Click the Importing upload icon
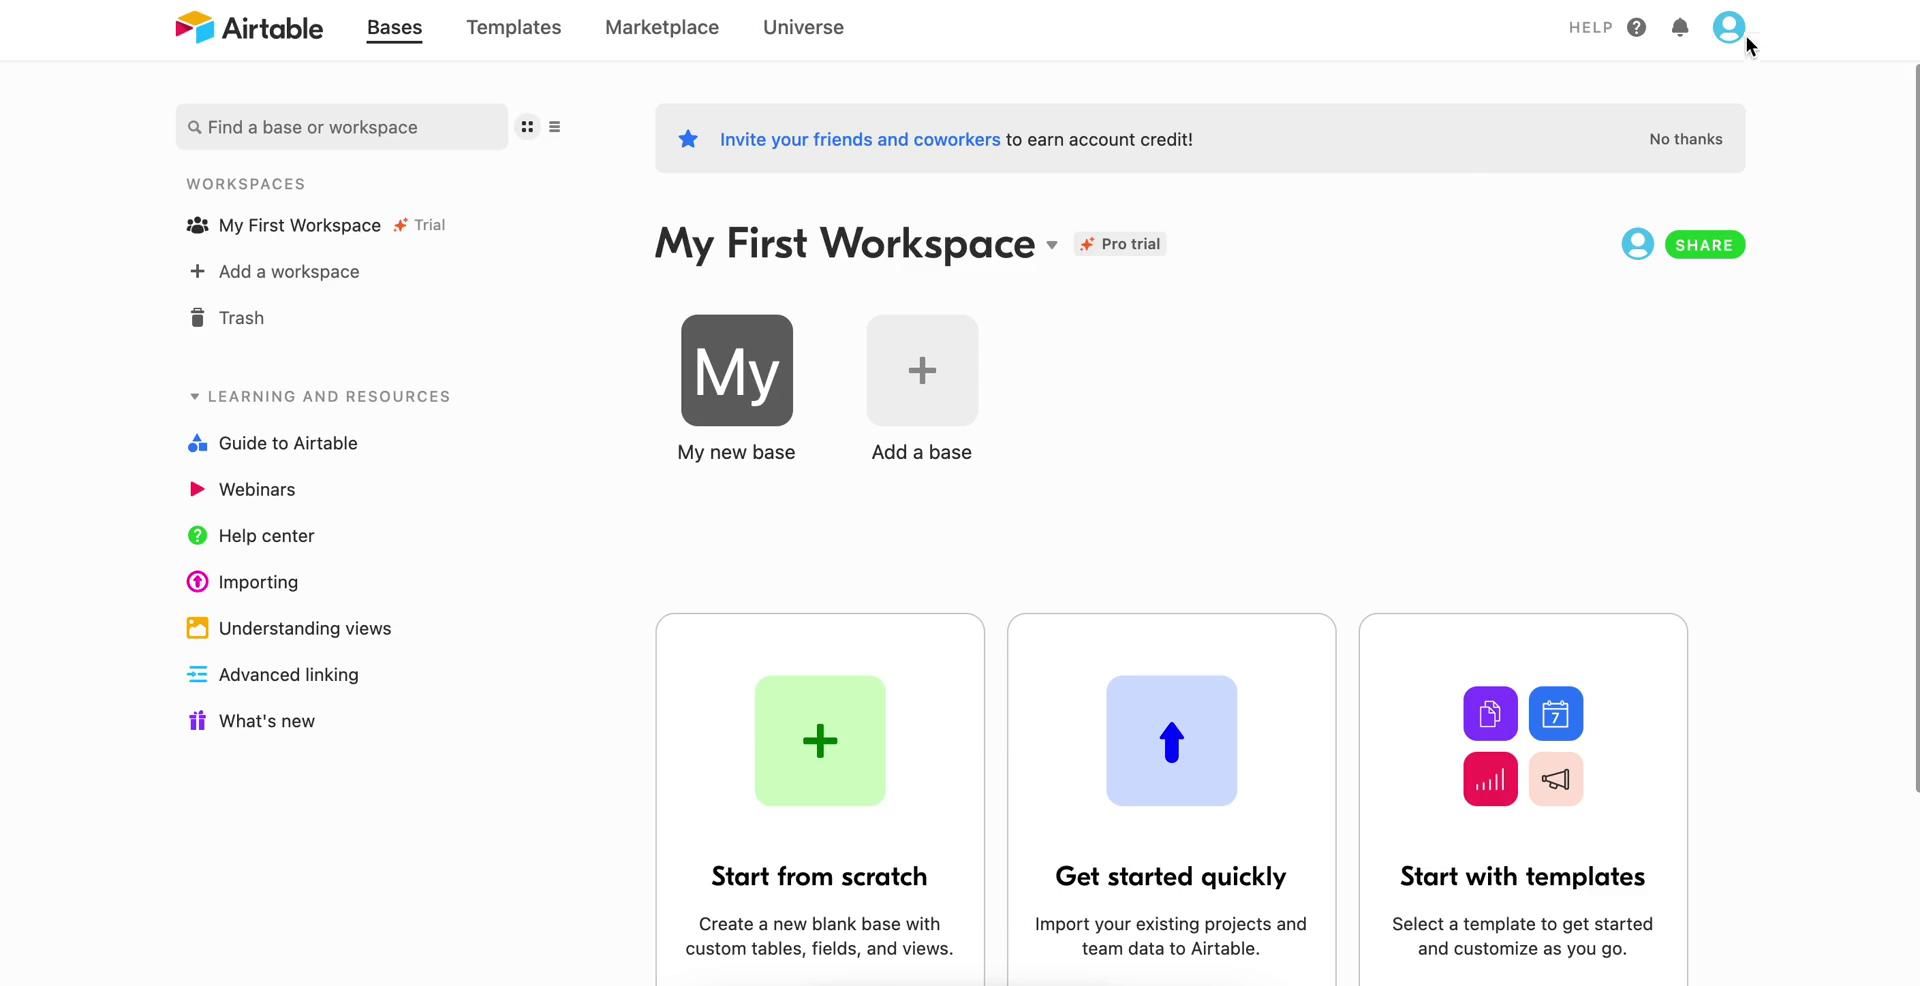1920x986 pixels. click(197, 582)
